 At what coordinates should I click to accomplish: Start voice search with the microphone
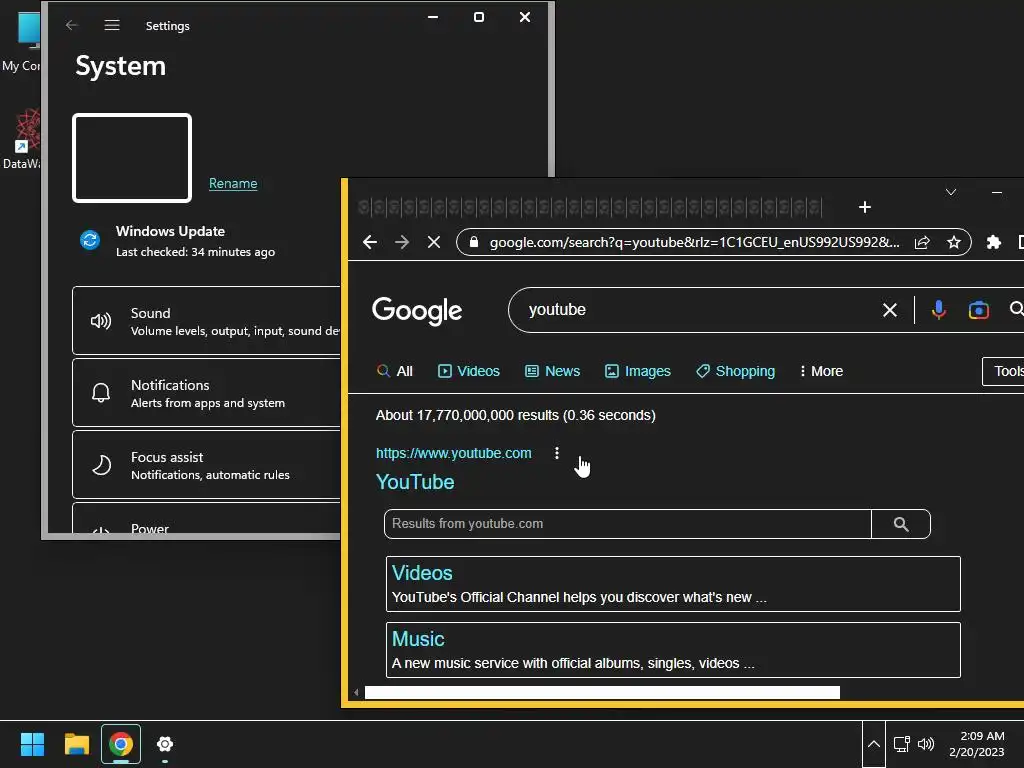[x=938, y=310]
